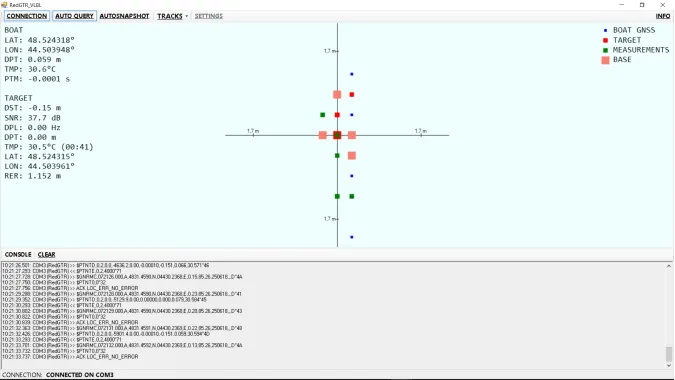
Task: Click the console scroll up arrow
Action: (x=669, y=266)
